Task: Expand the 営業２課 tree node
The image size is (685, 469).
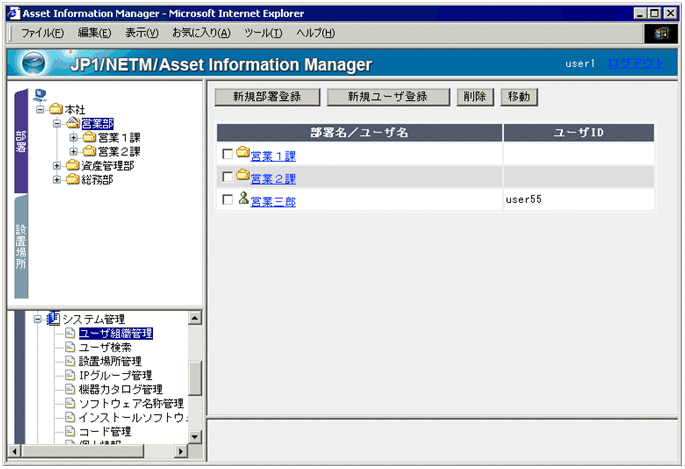Action: (x=73, y=152)
